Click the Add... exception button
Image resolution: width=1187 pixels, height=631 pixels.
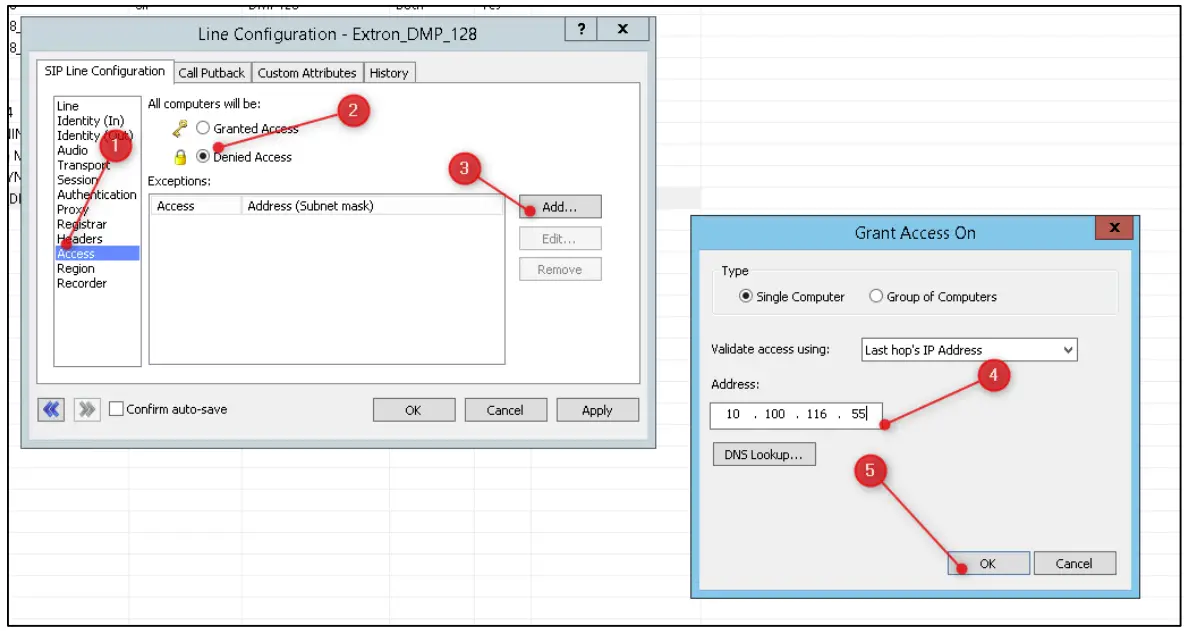pos(560,207)
